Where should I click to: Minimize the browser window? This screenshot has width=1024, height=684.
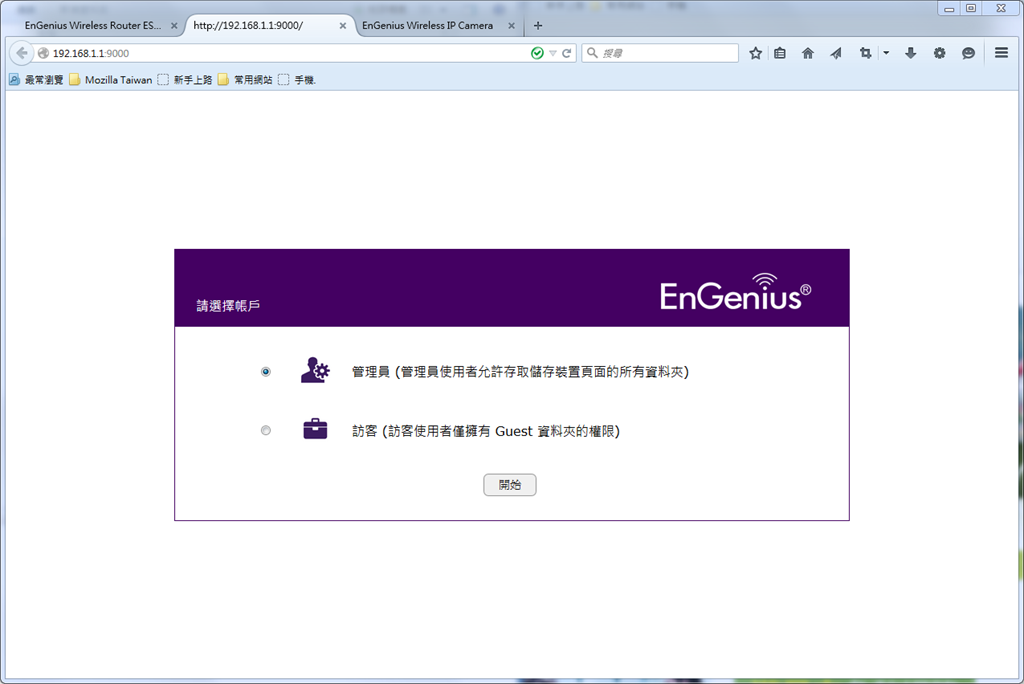pos(949,8)
